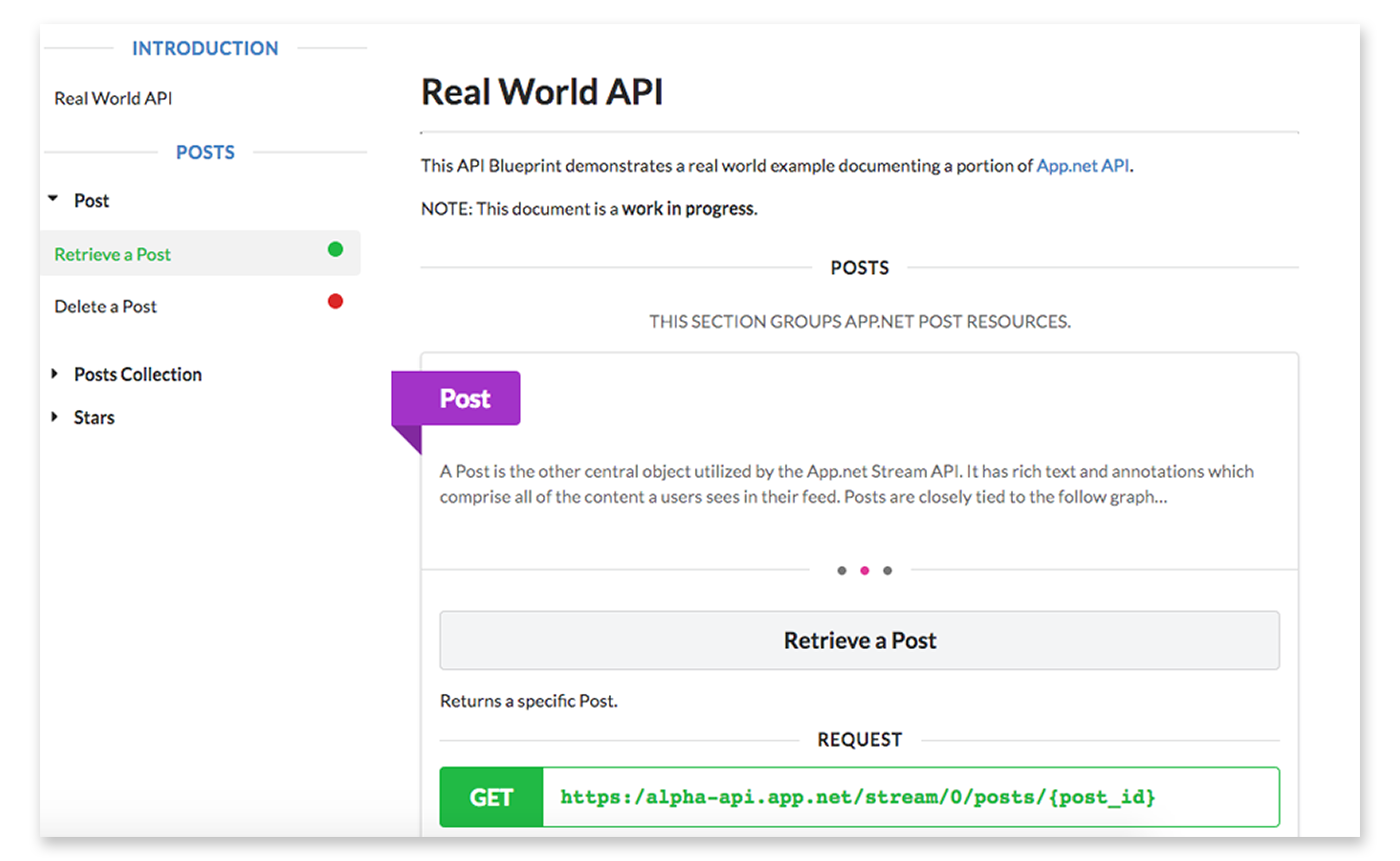The image size is (1400, 861).
Task: Select Delete a Post in sidebar
Action: coord(106,306)
